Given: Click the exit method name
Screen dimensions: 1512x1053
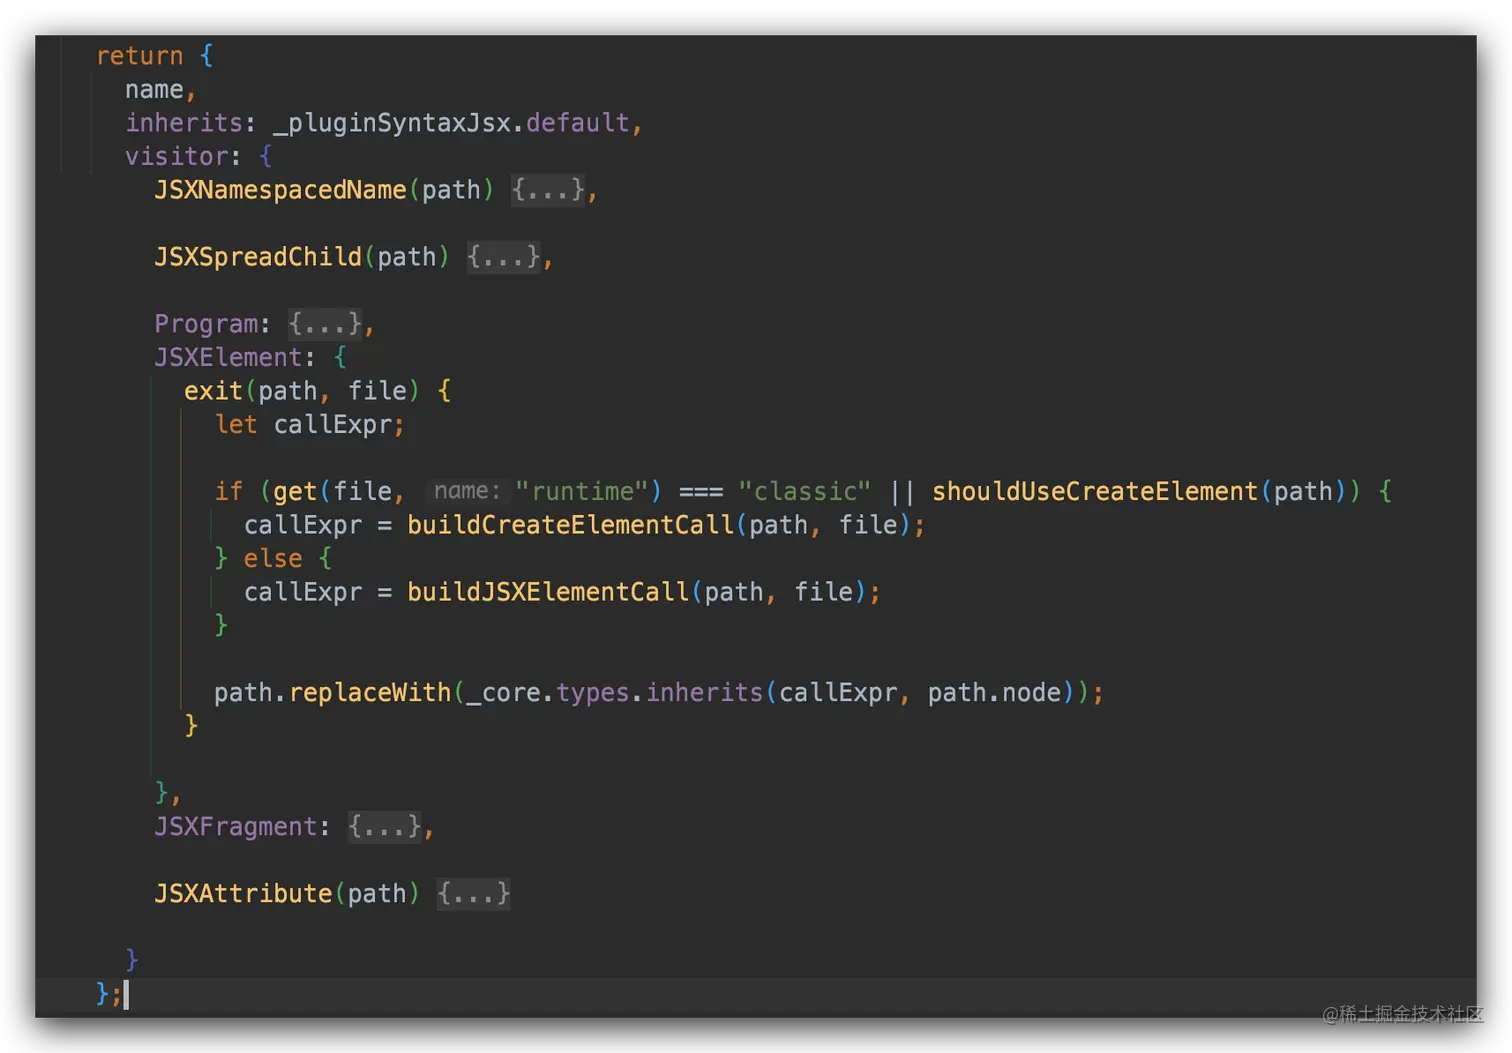Looking at the screenshot, I should pyautogui.click(x=213, y=390).
